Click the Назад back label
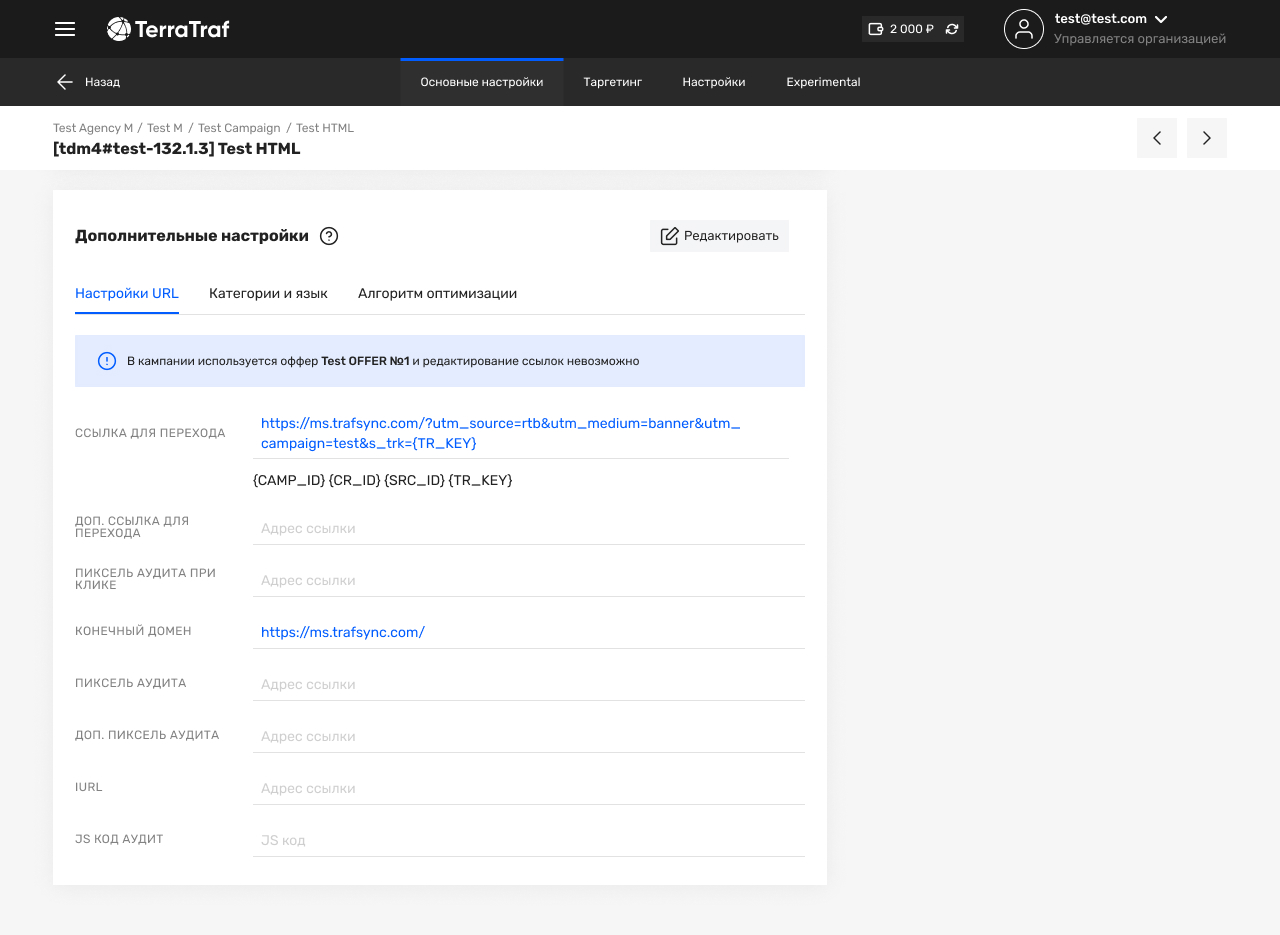This screenshot has width=1280, height=935. click(102, 82)
